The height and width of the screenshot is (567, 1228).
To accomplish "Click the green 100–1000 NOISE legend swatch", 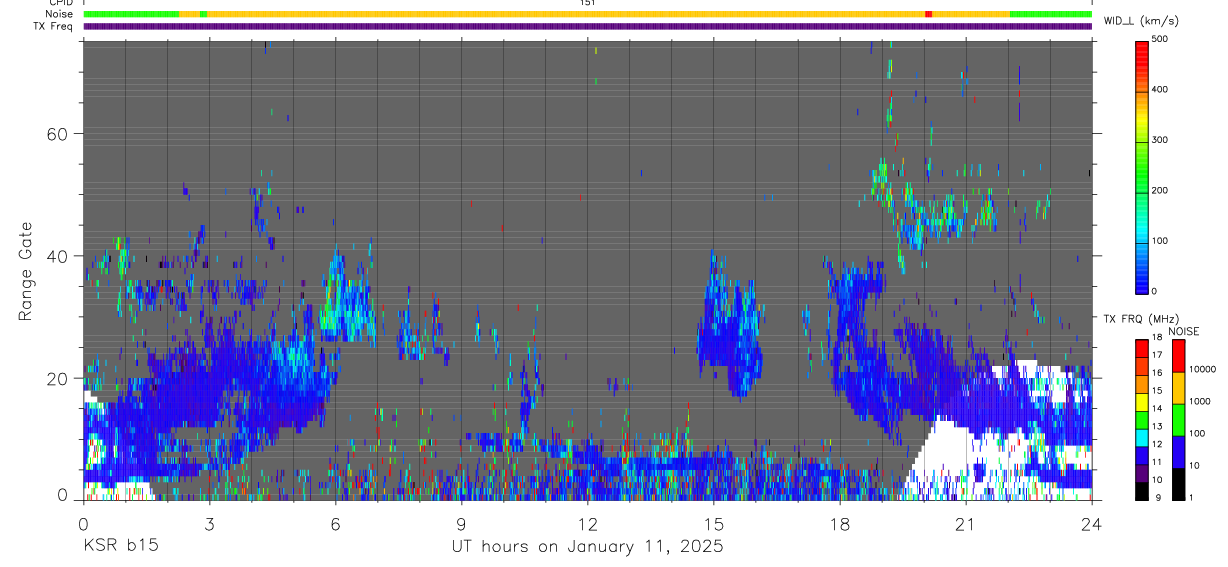I will coord(1177,420).
